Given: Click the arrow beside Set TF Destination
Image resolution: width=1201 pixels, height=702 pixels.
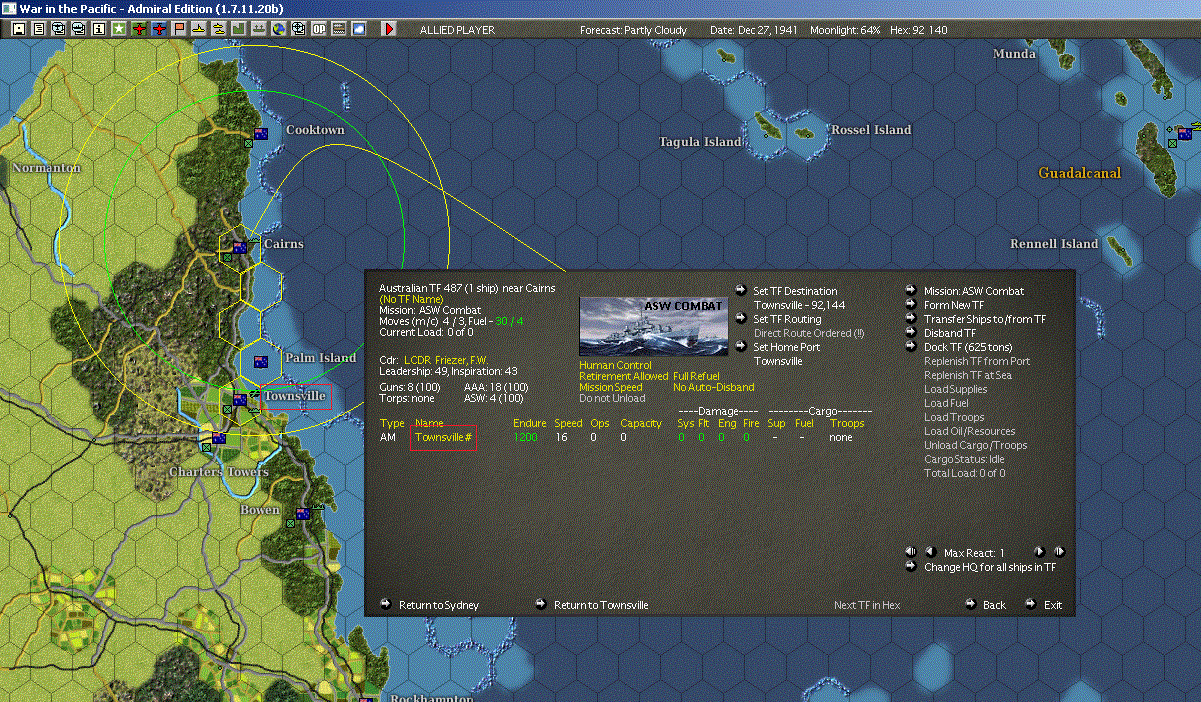Looking at the screenshot, I should [x=739, y=291].
